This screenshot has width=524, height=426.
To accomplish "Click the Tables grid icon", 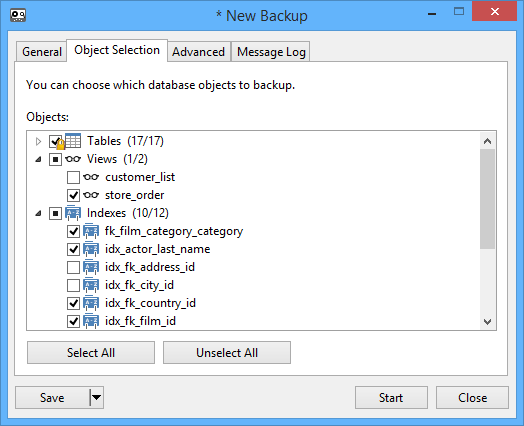I will (73, 141).
